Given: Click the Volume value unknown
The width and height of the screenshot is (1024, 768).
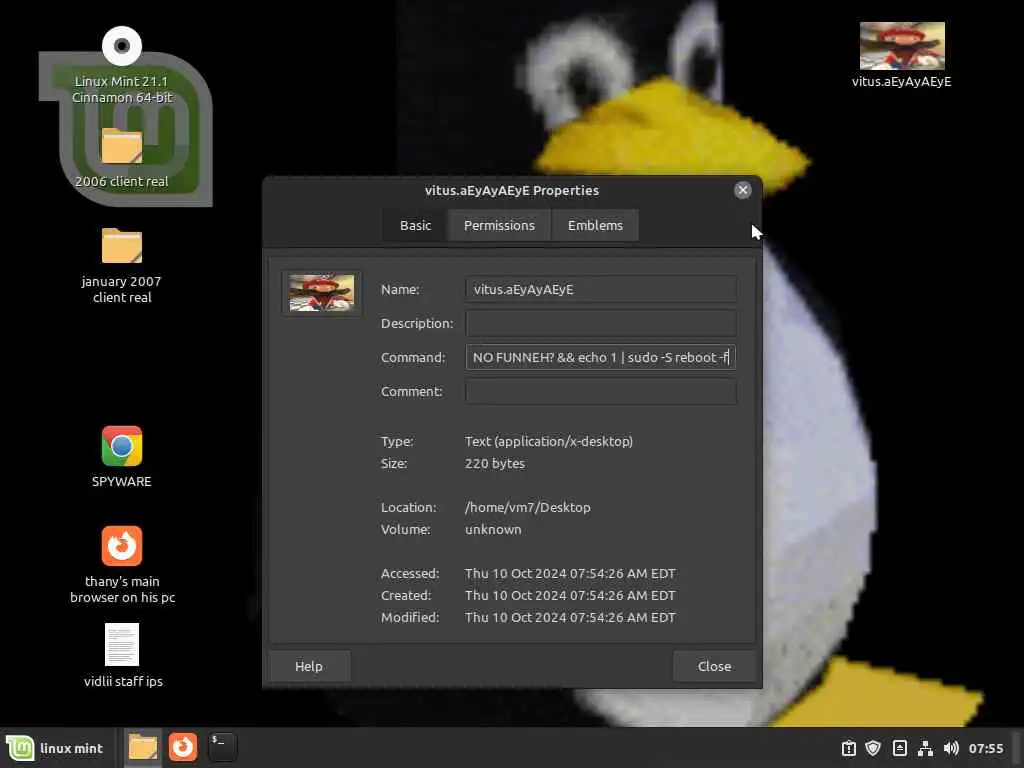Looking at the screenshot, I should [x=493, y=530].
